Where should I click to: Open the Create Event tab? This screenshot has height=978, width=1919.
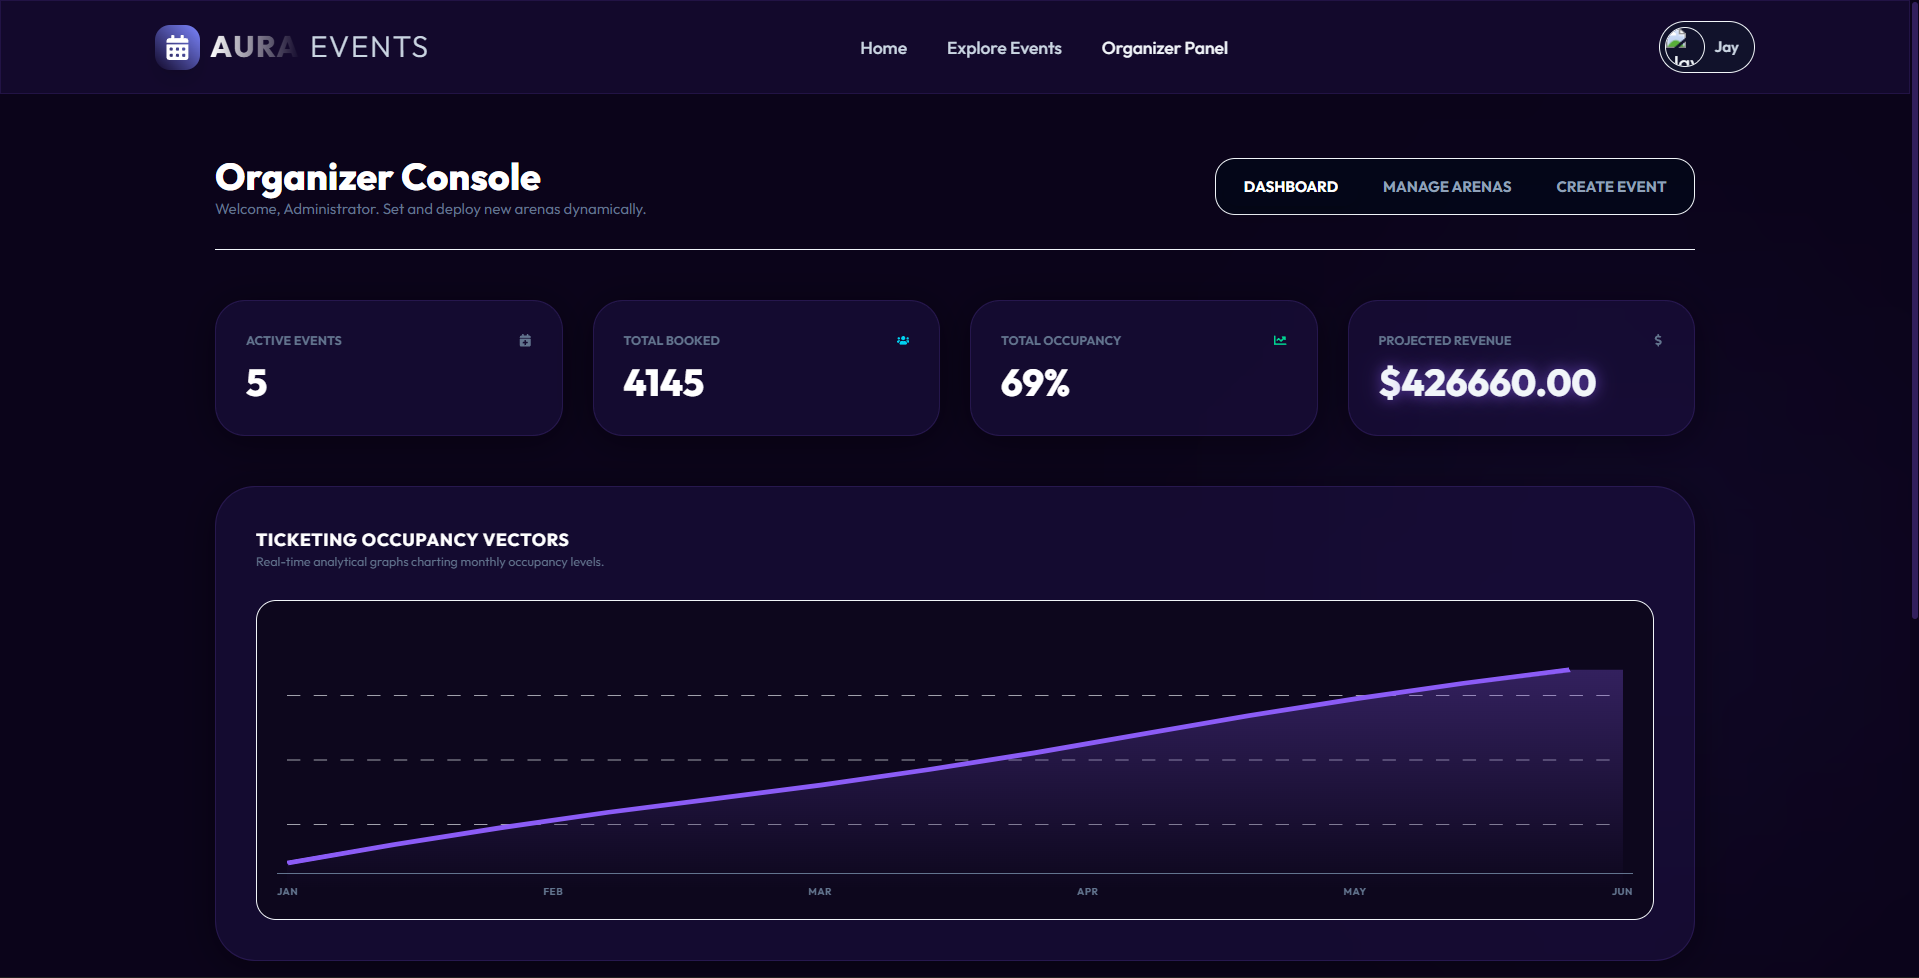click(x=1611, y=187)
